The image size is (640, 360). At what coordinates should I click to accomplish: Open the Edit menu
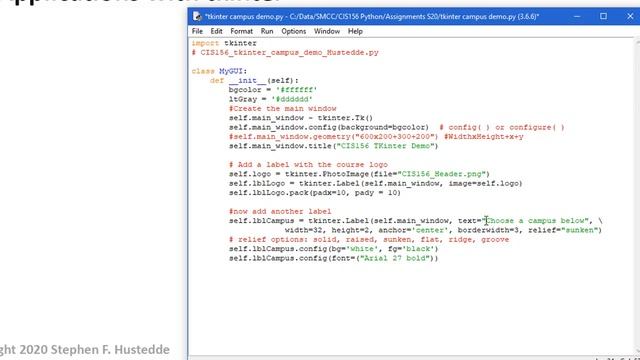click(216, 31)
